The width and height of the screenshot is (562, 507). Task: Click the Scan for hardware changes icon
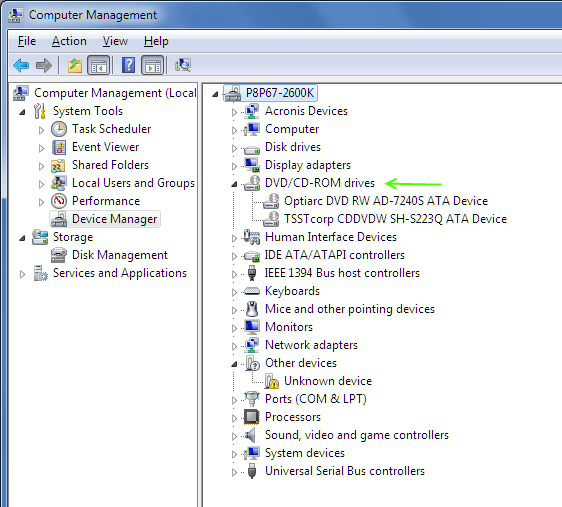183,65
